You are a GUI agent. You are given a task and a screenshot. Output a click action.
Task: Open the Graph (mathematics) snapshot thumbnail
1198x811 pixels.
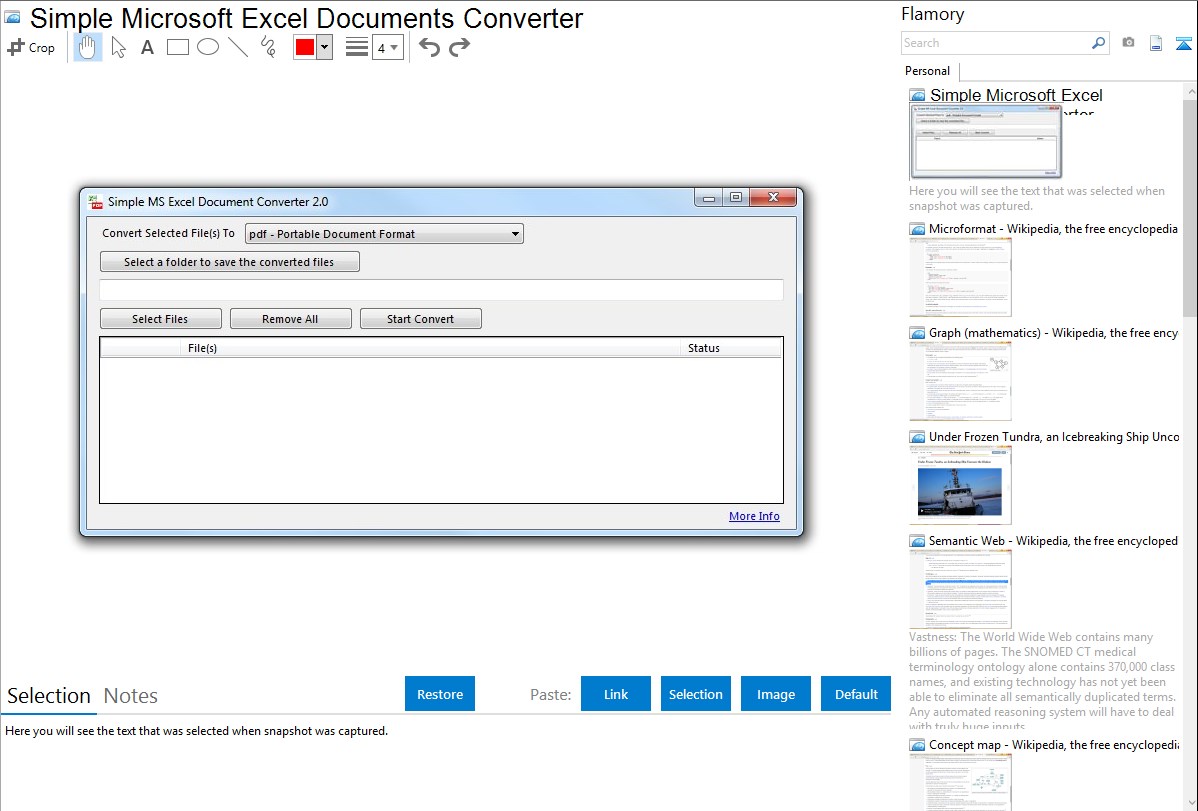[x=960, y=381]
